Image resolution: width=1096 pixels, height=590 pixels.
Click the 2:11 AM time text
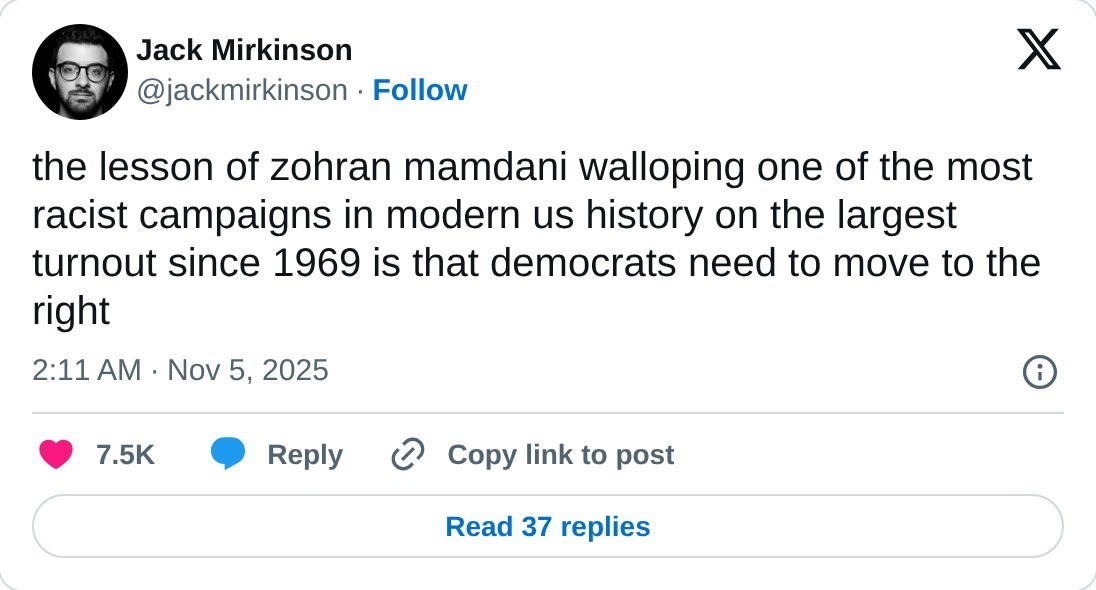[x=86, y=371]
